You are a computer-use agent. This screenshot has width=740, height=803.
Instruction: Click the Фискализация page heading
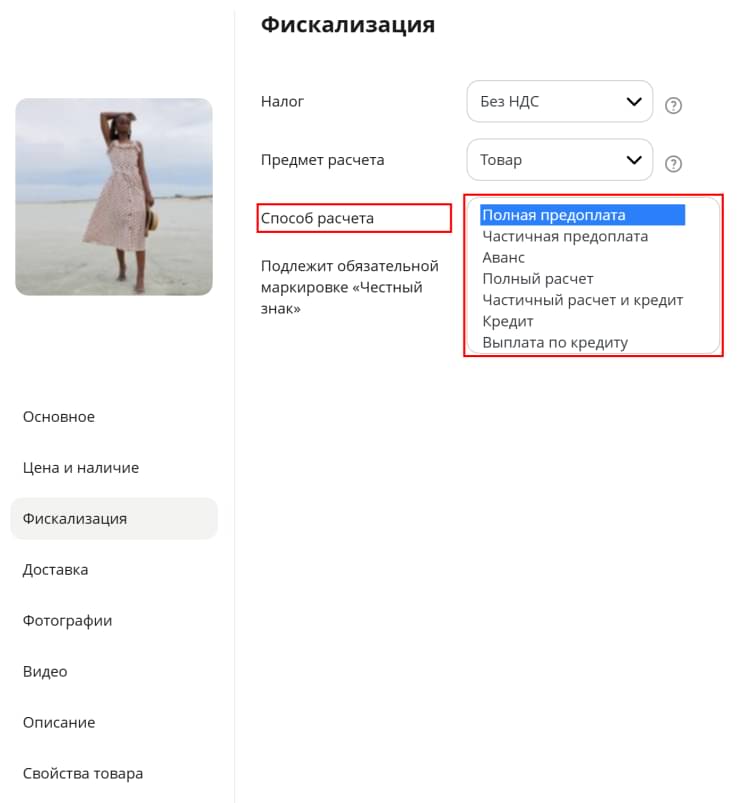click(348, 24)
